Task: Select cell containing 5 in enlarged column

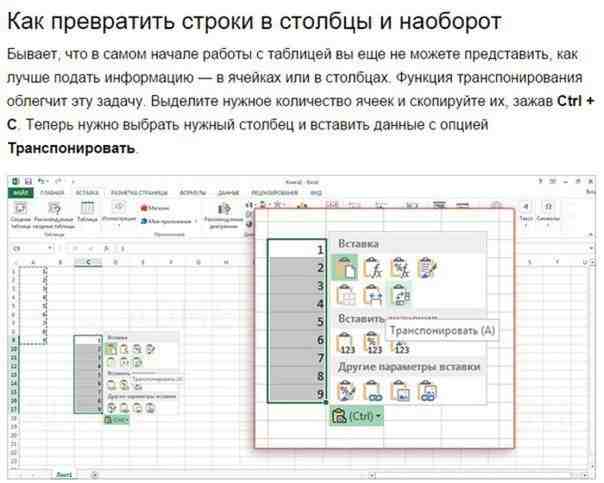Action: coord(299,322)
